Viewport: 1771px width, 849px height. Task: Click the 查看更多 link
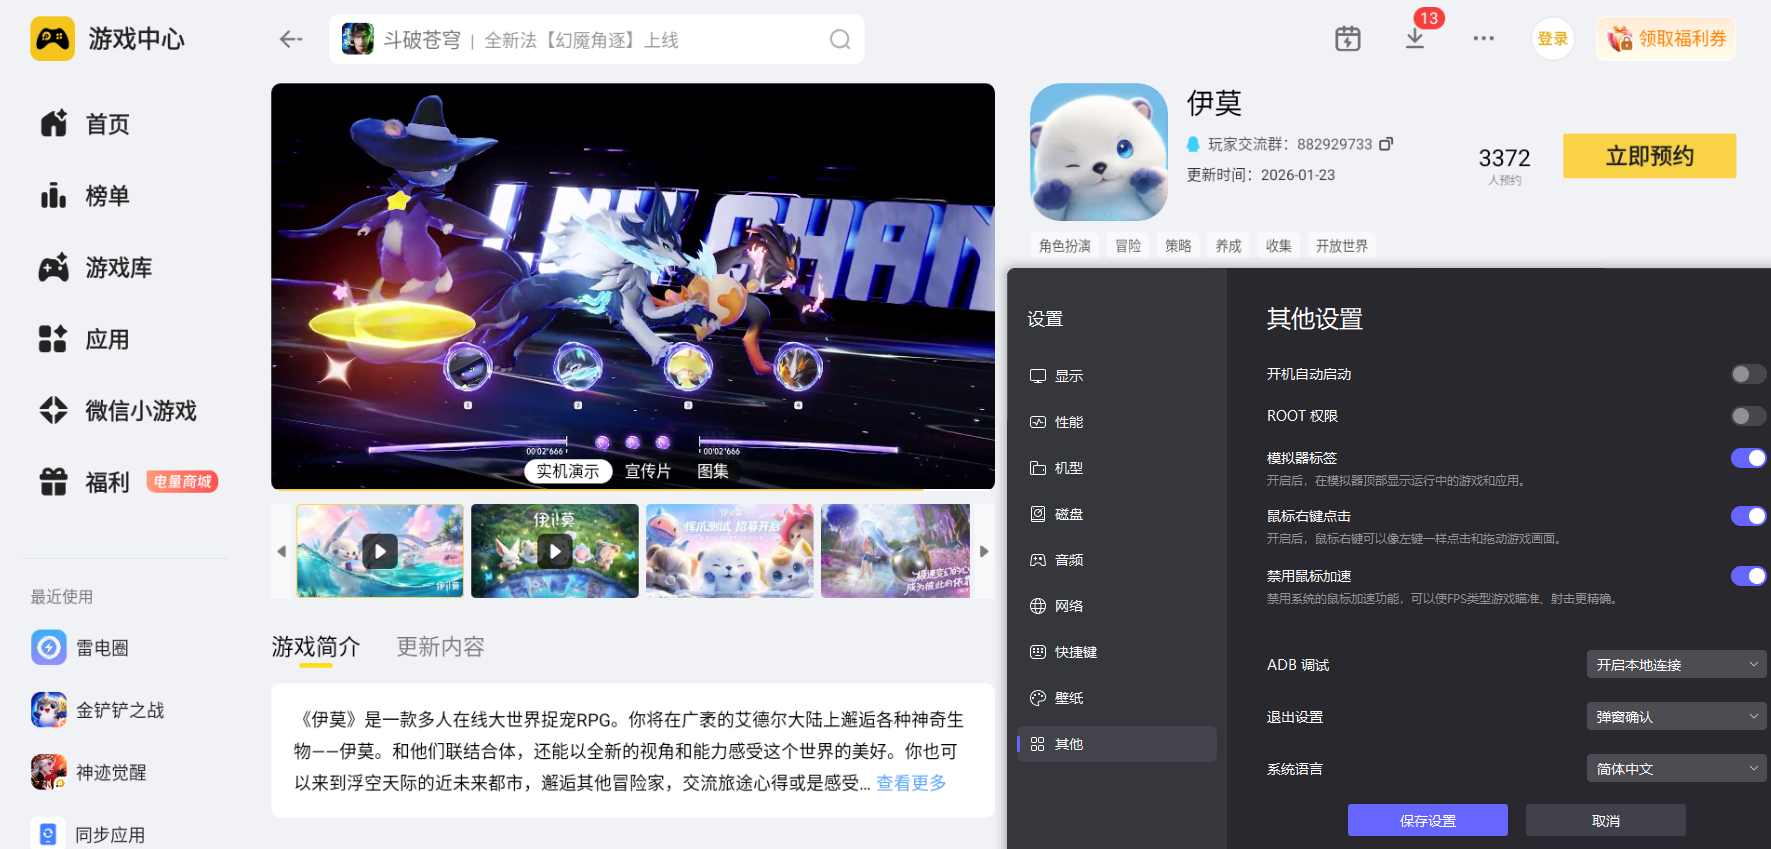coord(911,783)
